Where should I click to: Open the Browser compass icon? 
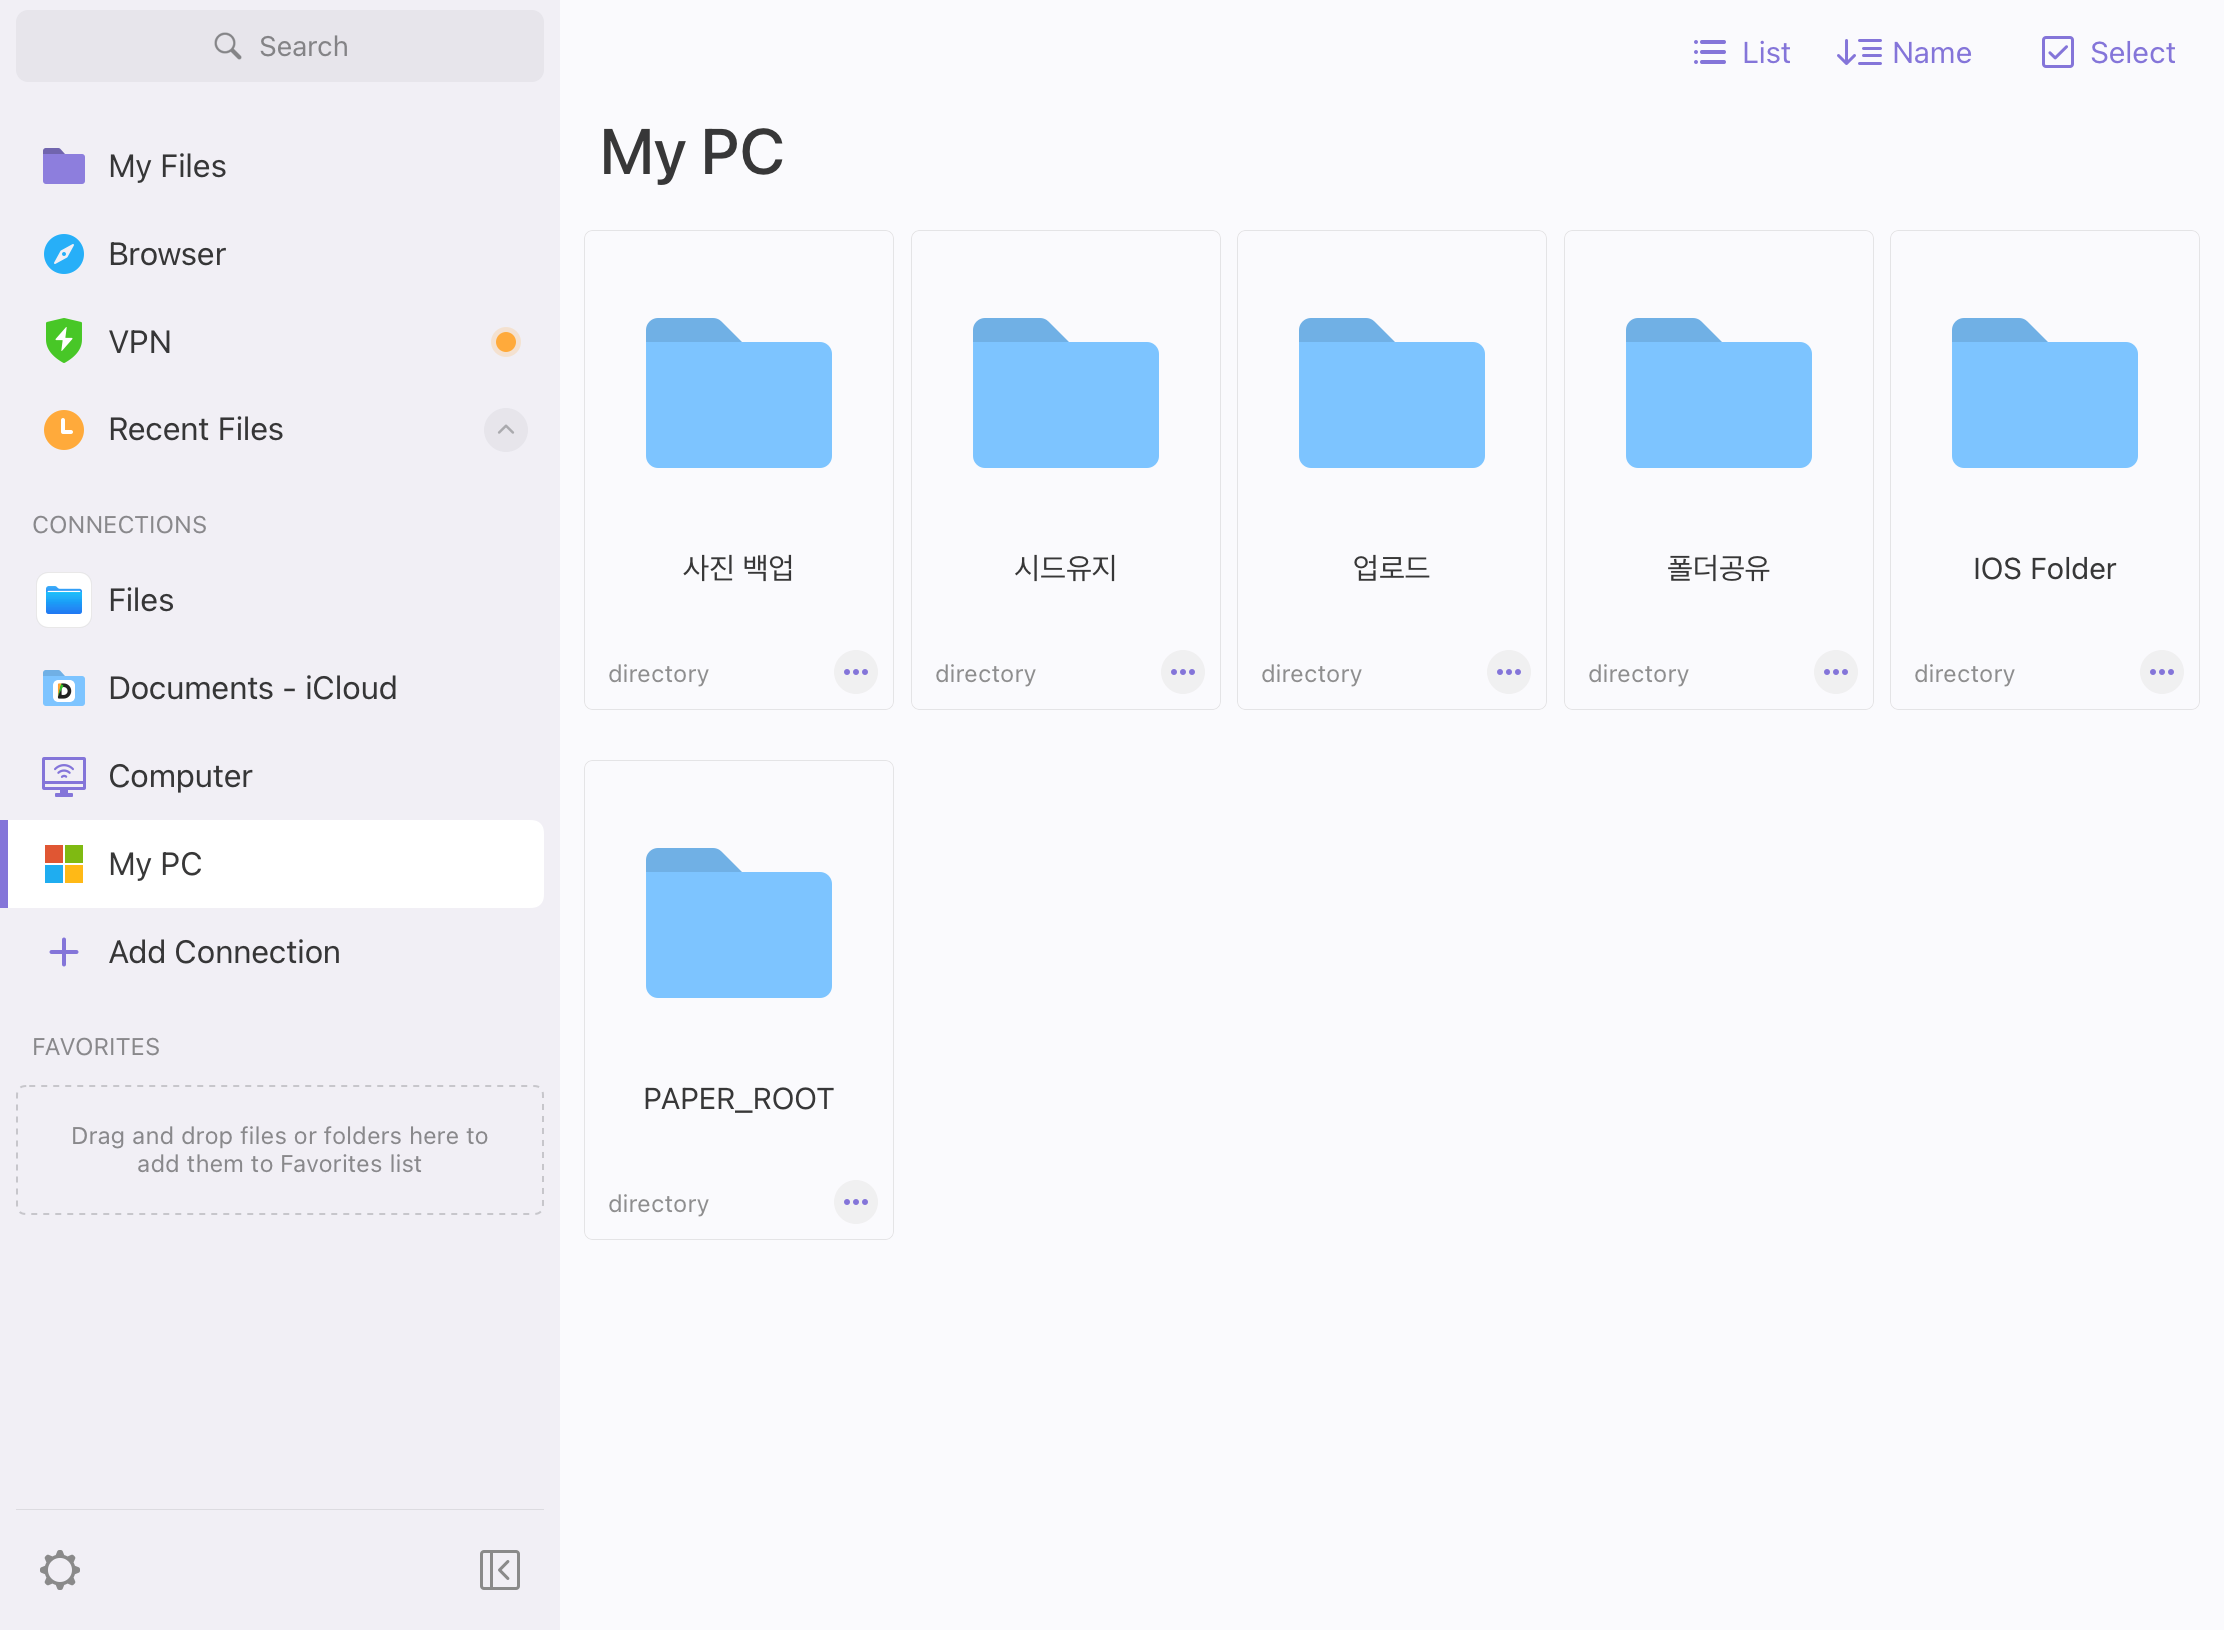tap(64, 254)
